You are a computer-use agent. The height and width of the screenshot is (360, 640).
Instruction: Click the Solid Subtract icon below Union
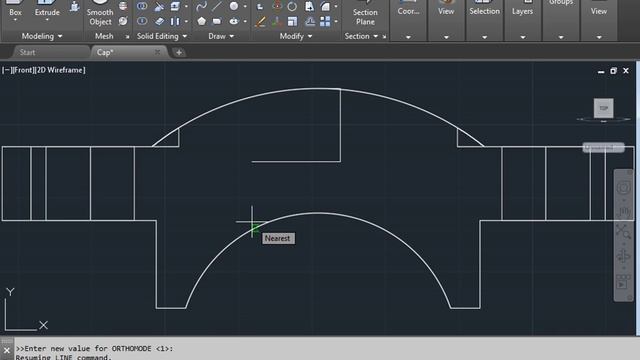(x=142, y=21)
